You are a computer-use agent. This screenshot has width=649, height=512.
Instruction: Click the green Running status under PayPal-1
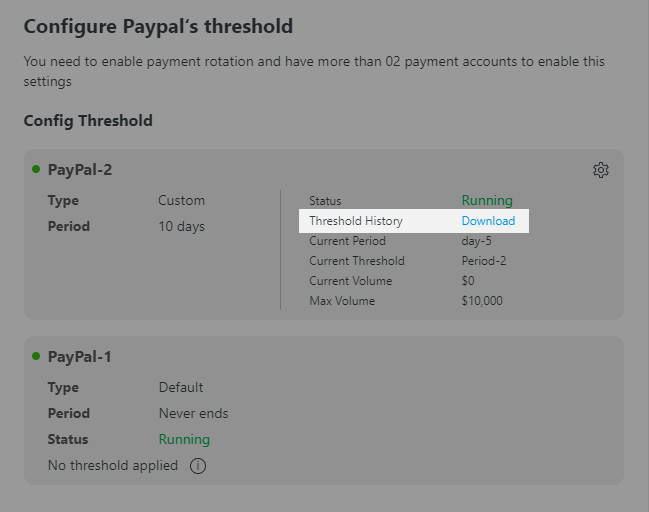click(x=184, y=439)
